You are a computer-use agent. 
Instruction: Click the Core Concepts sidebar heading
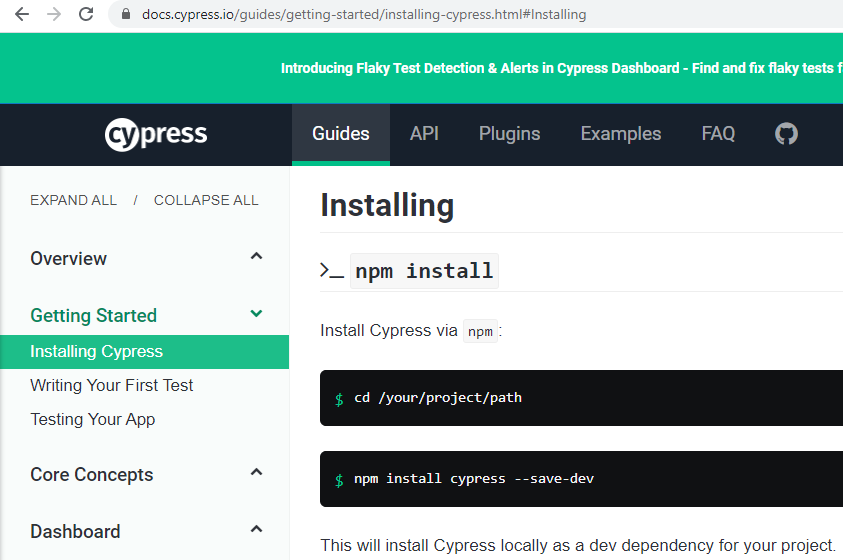92,475
